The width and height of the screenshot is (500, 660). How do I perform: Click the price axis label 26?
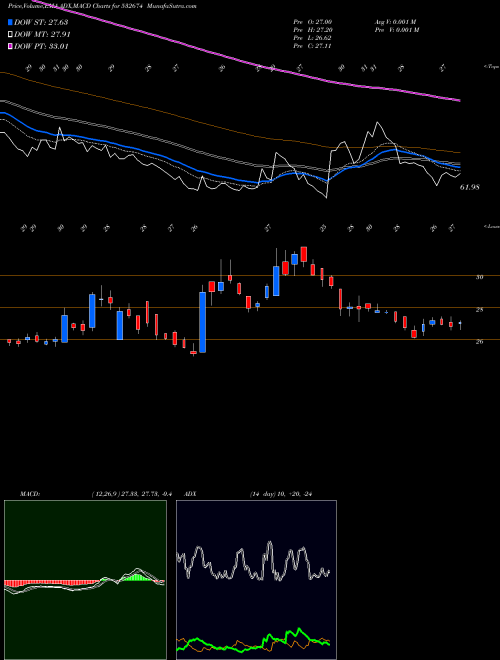click(x=479, y=342)
